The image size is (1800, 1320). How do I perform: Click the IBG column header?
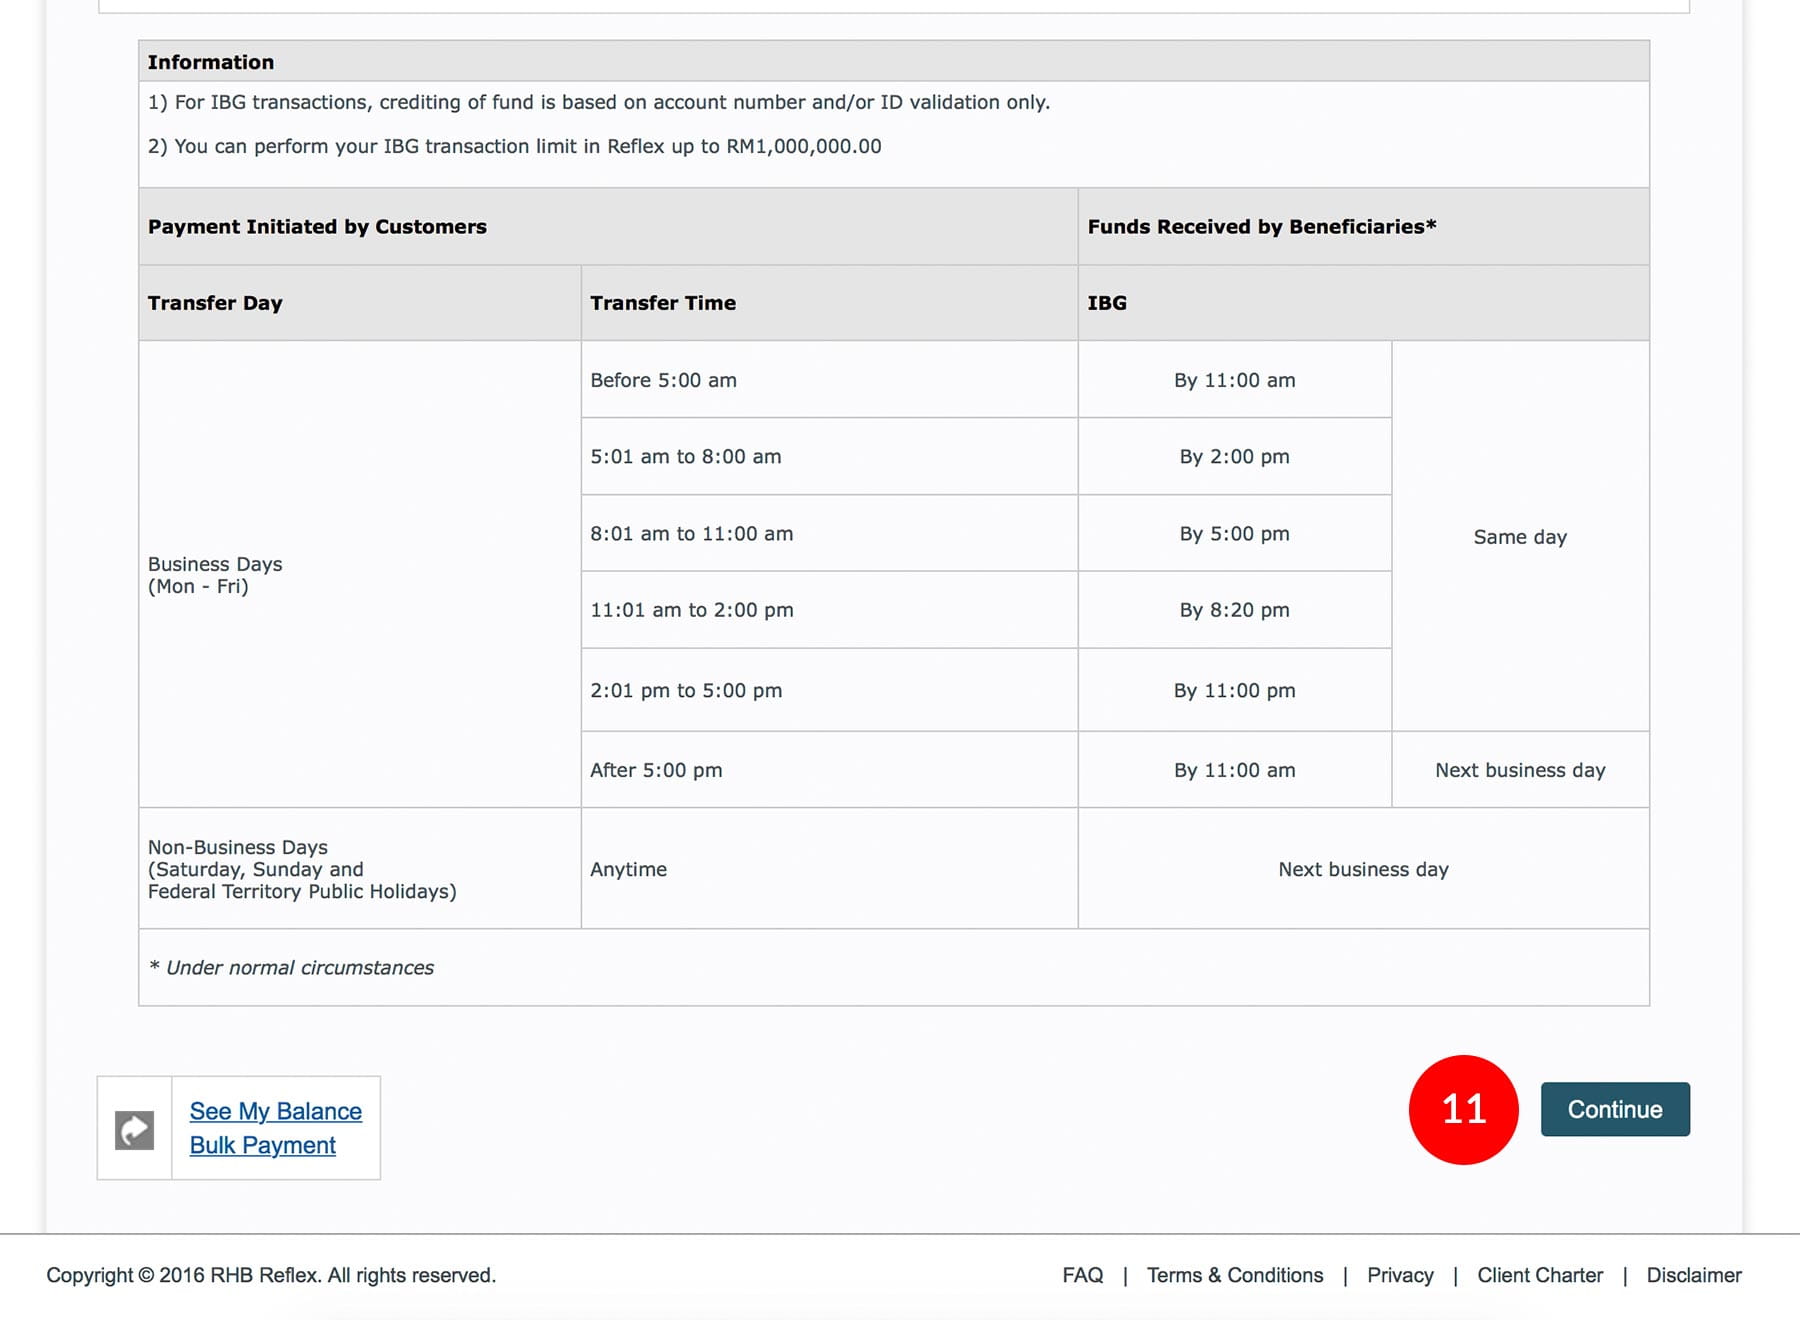coord(1107,303)
